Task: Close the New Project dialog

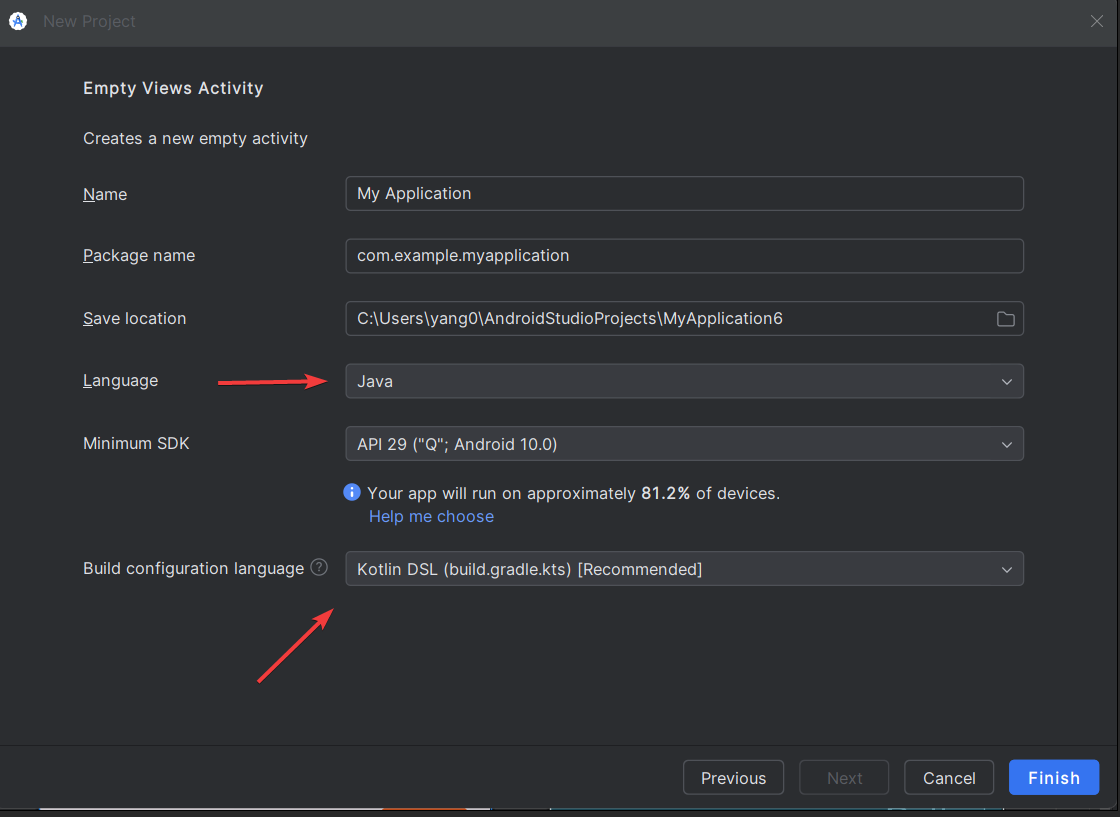Action: (x=1096, y=21)
